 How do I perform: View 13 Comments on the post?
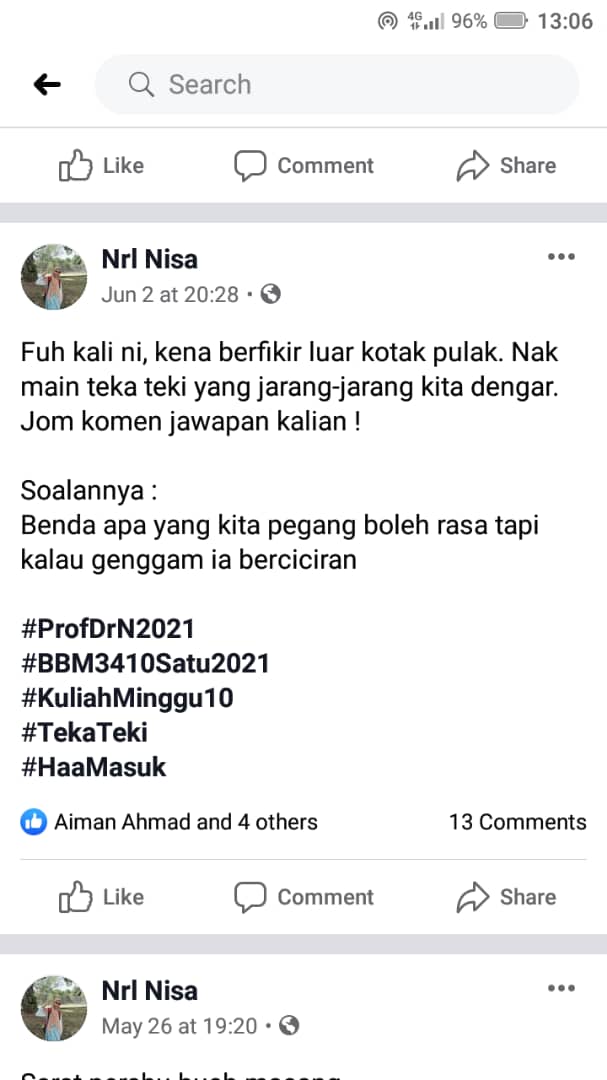(x=518, y=822)
